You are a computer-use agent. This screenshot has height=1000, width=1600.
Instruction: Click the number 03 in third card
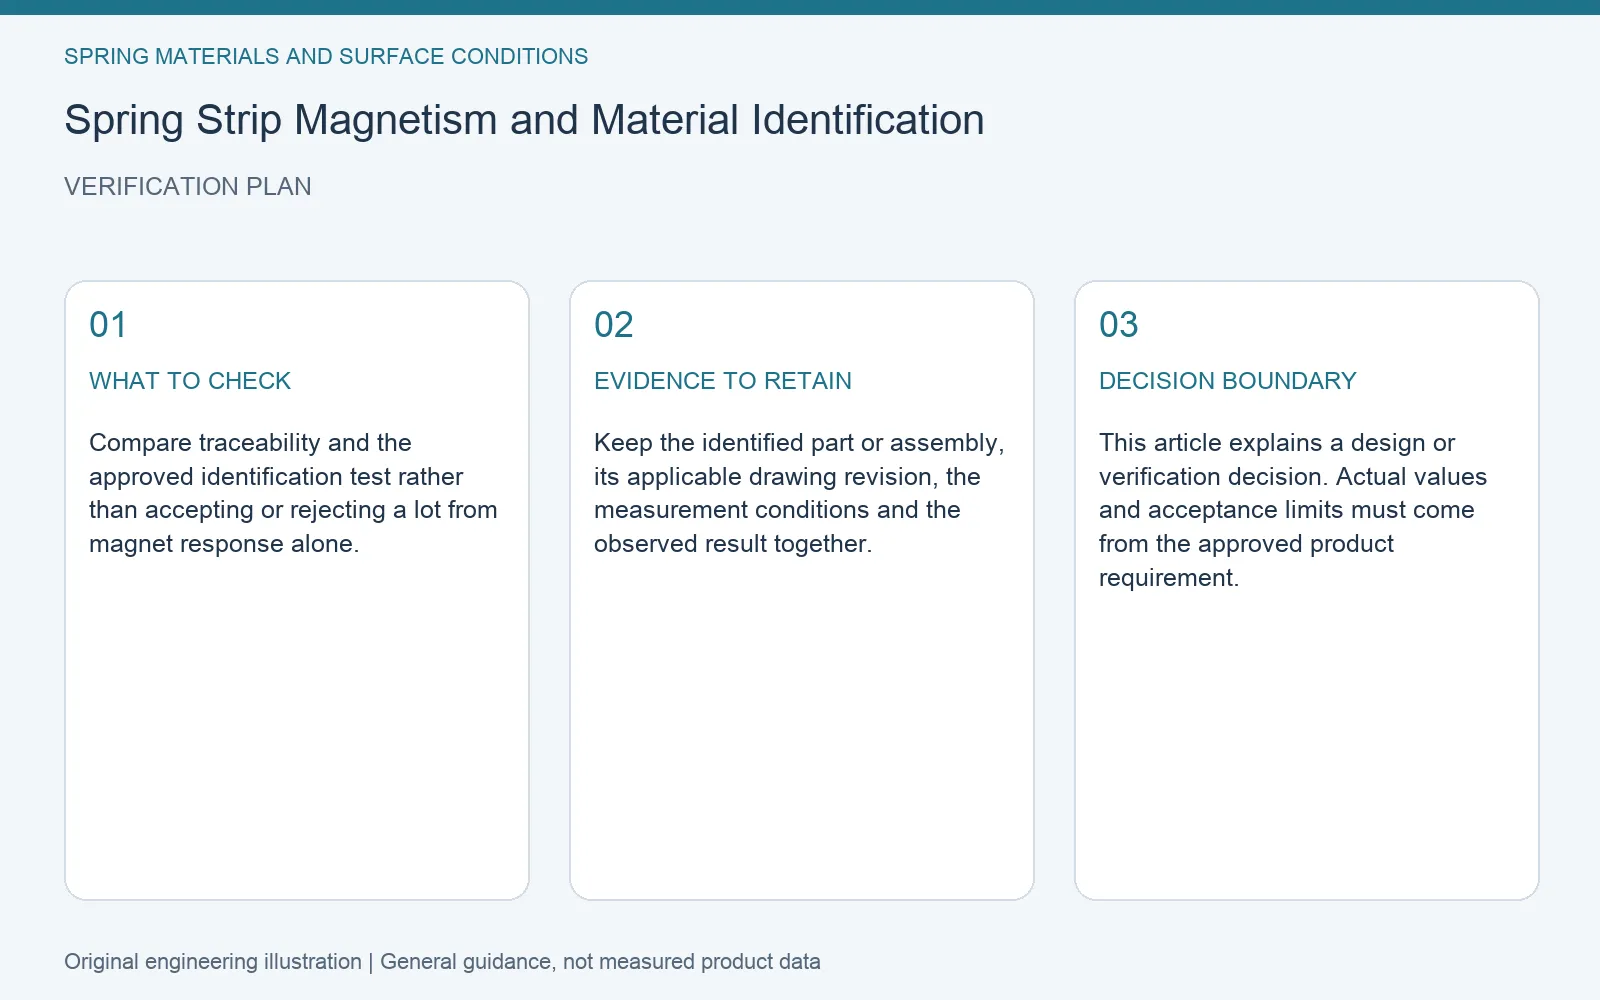click(x=1119, y=325)
